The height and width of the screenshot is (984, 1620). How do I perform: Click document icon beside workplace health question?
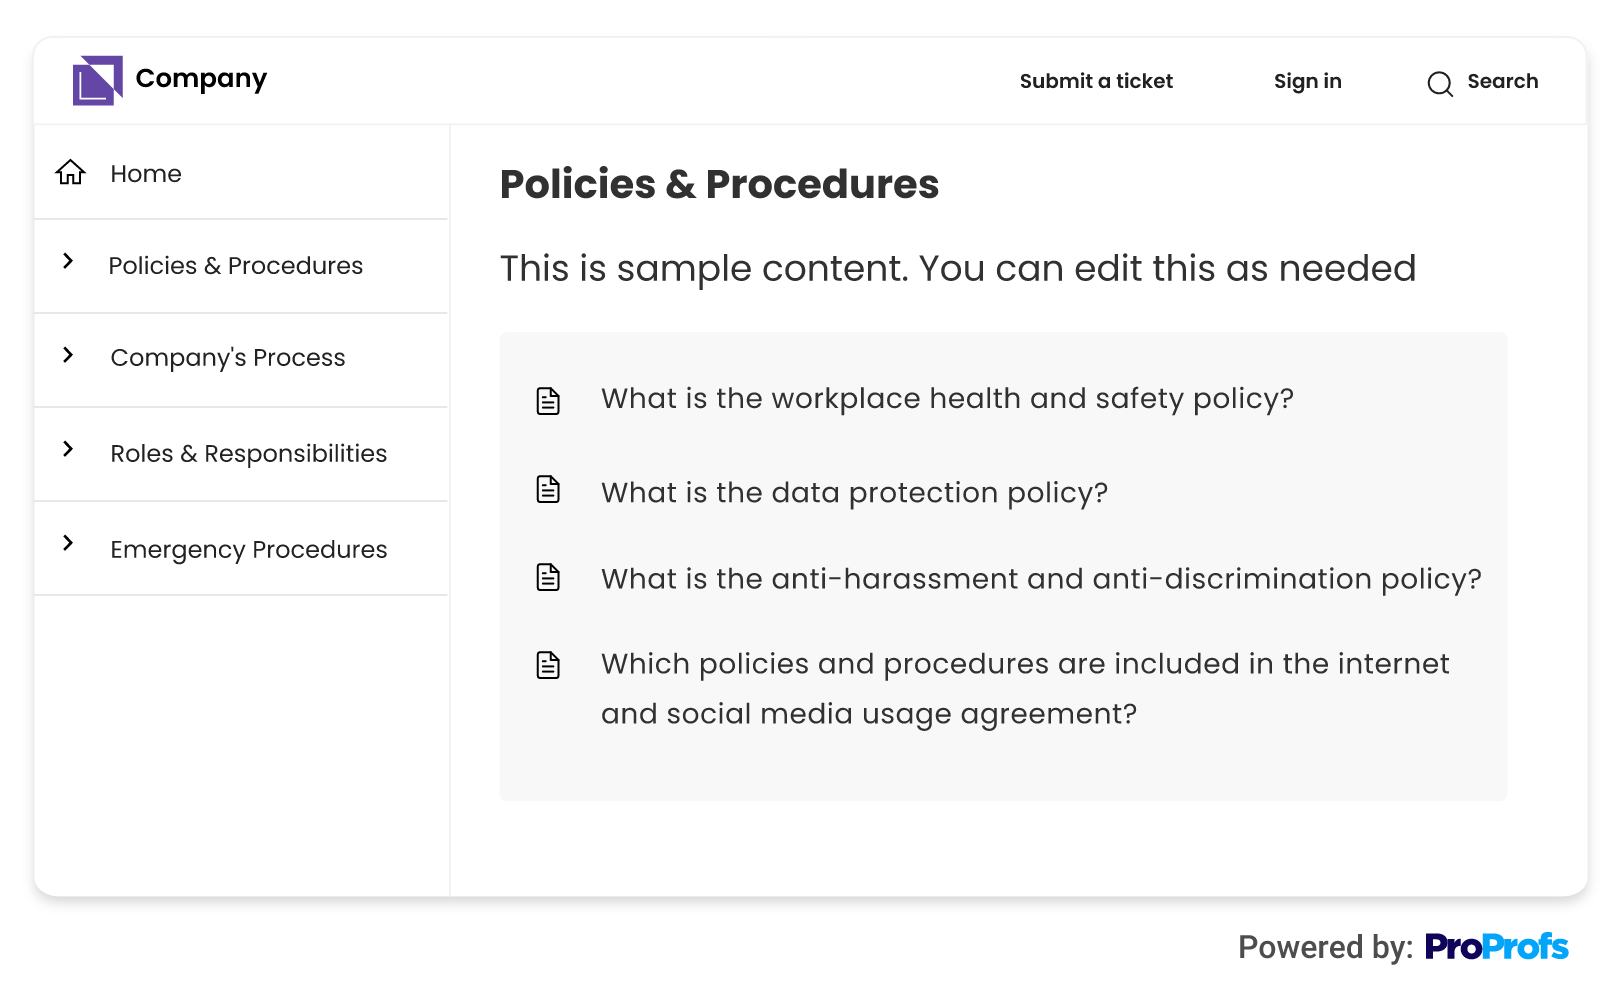[548, 401]
